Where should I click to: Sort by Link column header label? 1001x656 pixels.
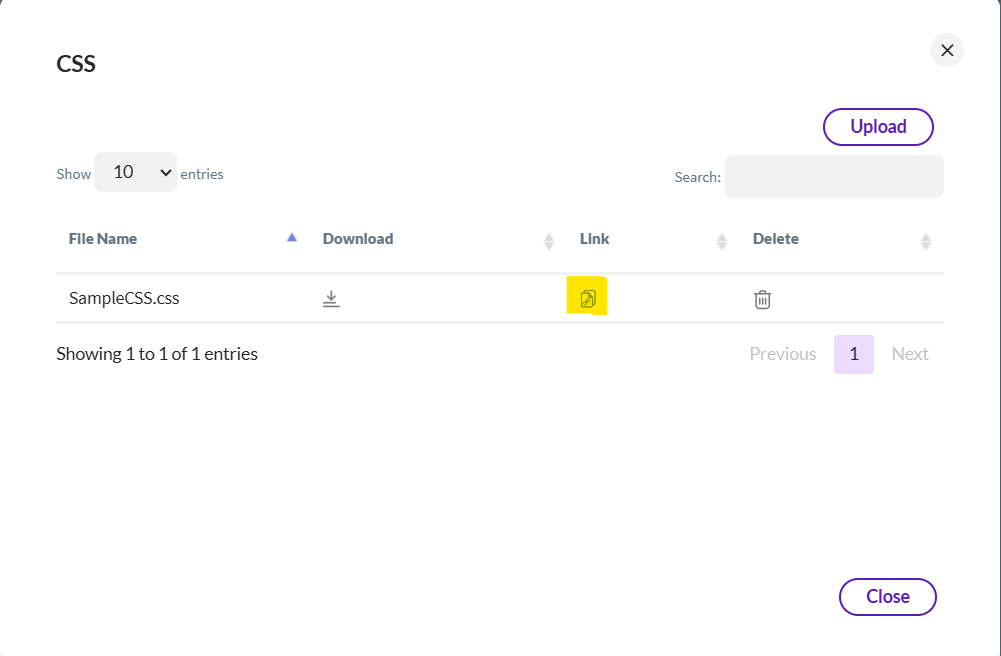point(594,239)
